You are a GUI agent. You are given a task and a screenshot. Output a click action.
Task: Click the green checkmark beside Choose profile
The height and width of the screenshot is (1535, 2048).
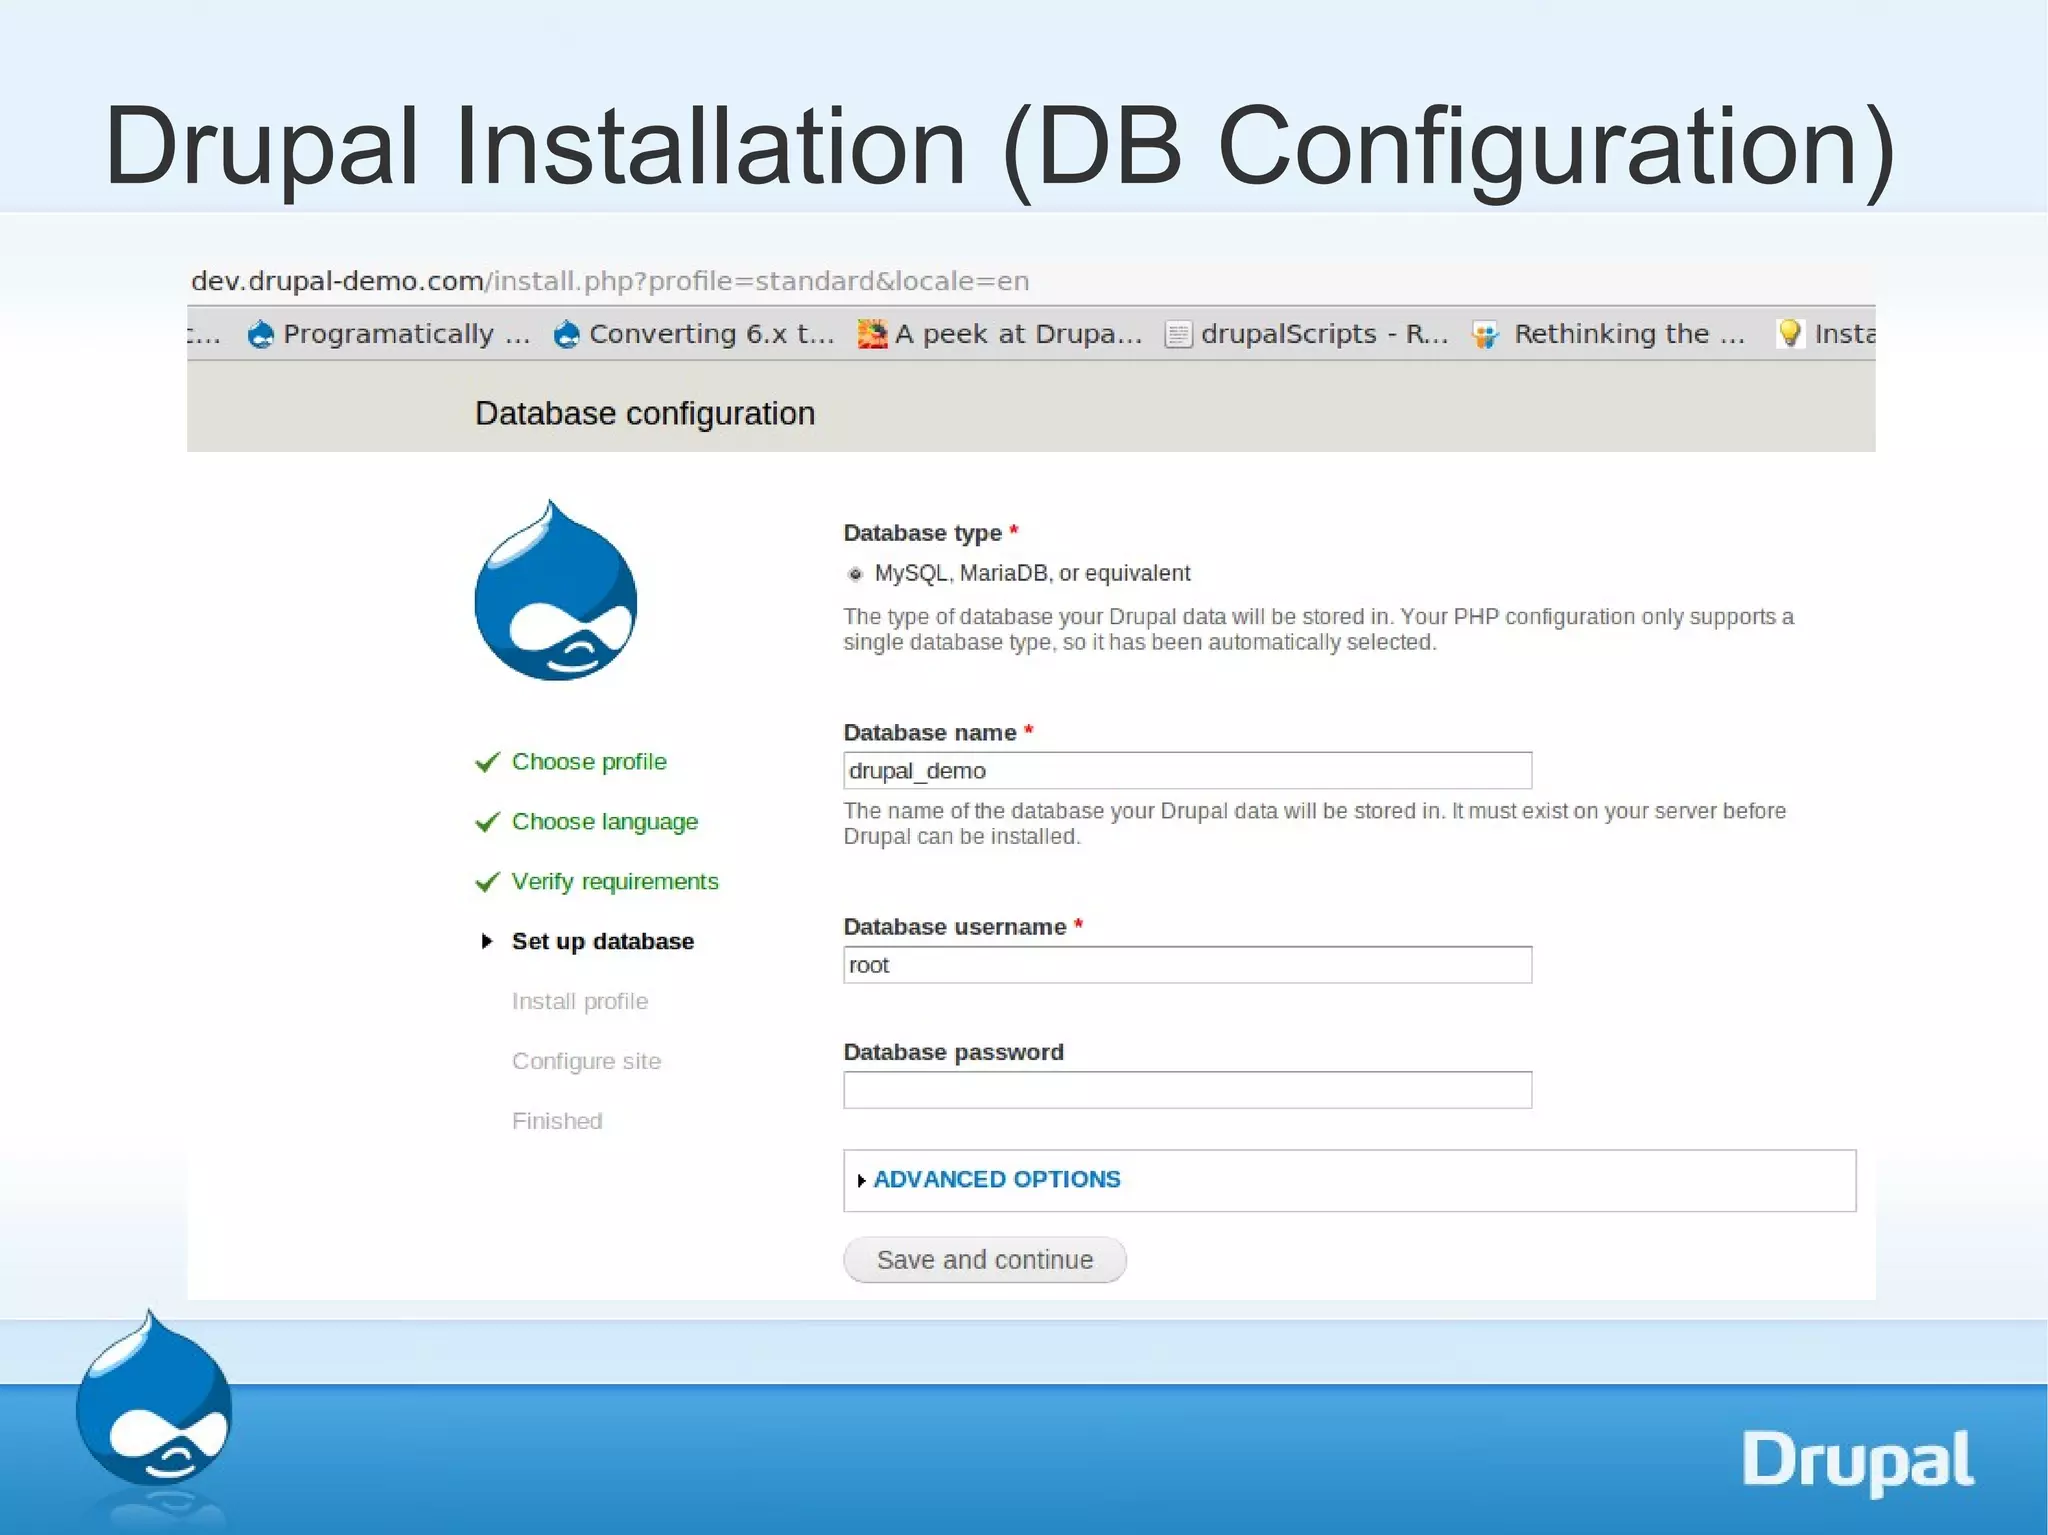click(x=487, y=762)
